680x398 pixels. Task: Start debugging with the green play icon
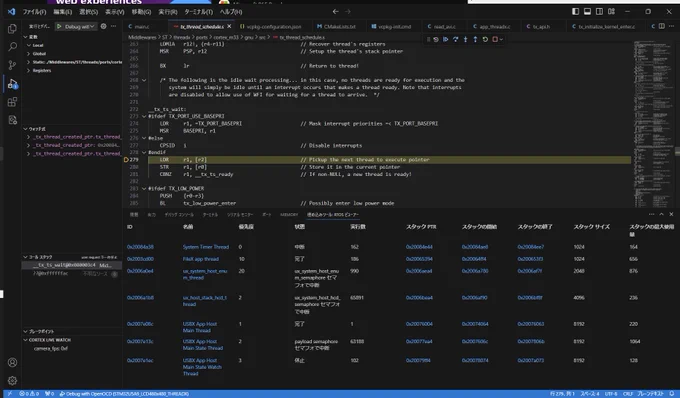(x=59, y=26)
